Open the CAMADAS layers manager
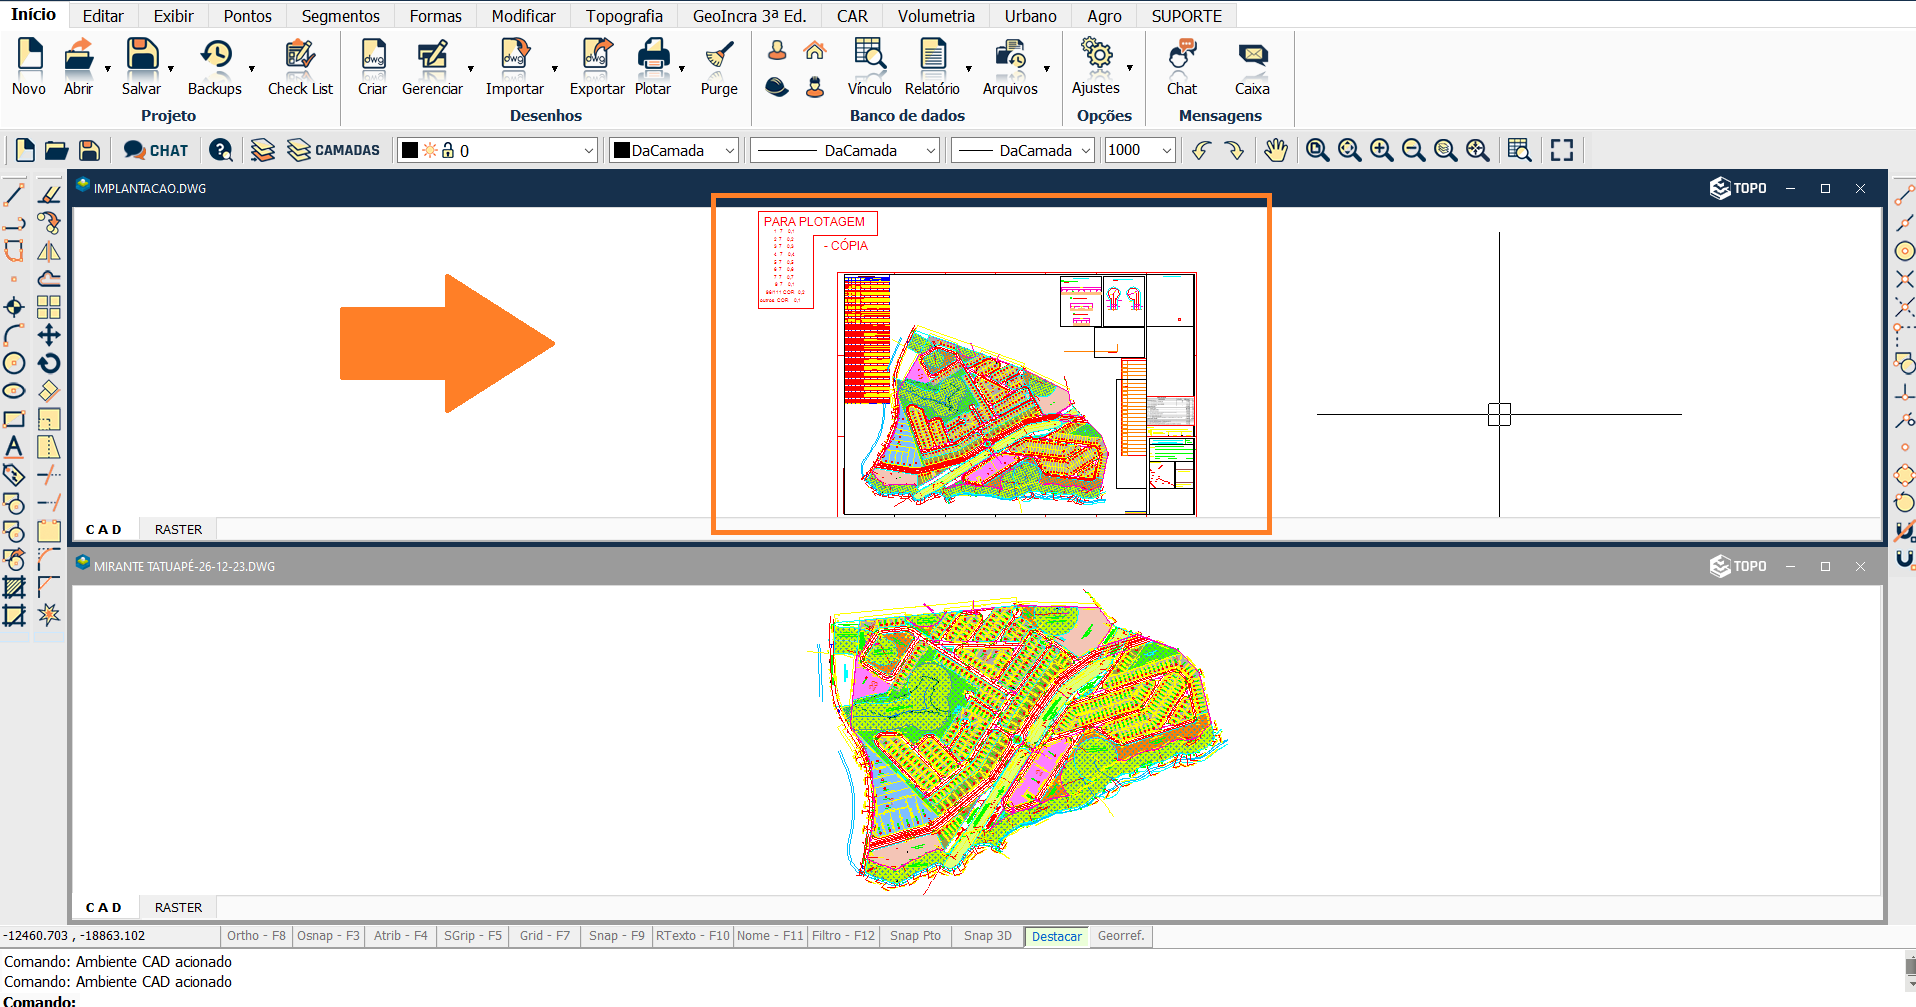Screen dimensions: 1916x1007 pos(333,150)
